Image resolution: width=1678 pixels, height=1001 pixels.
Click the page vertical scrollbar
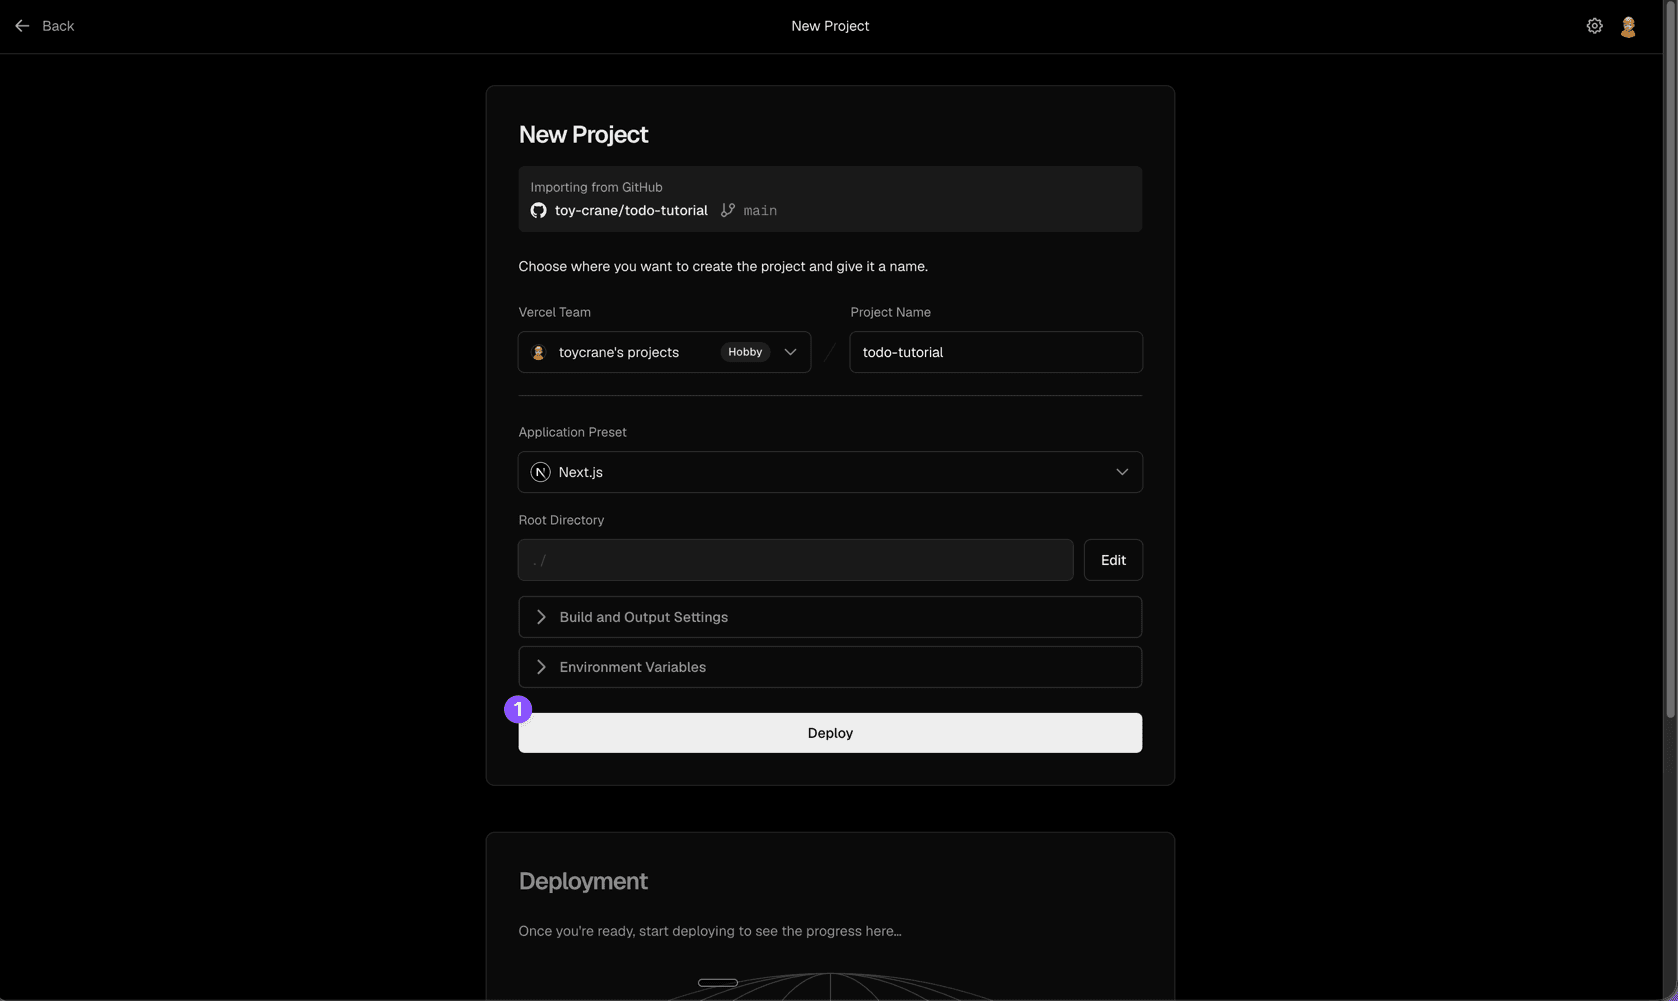click(x=1670, y=360)
